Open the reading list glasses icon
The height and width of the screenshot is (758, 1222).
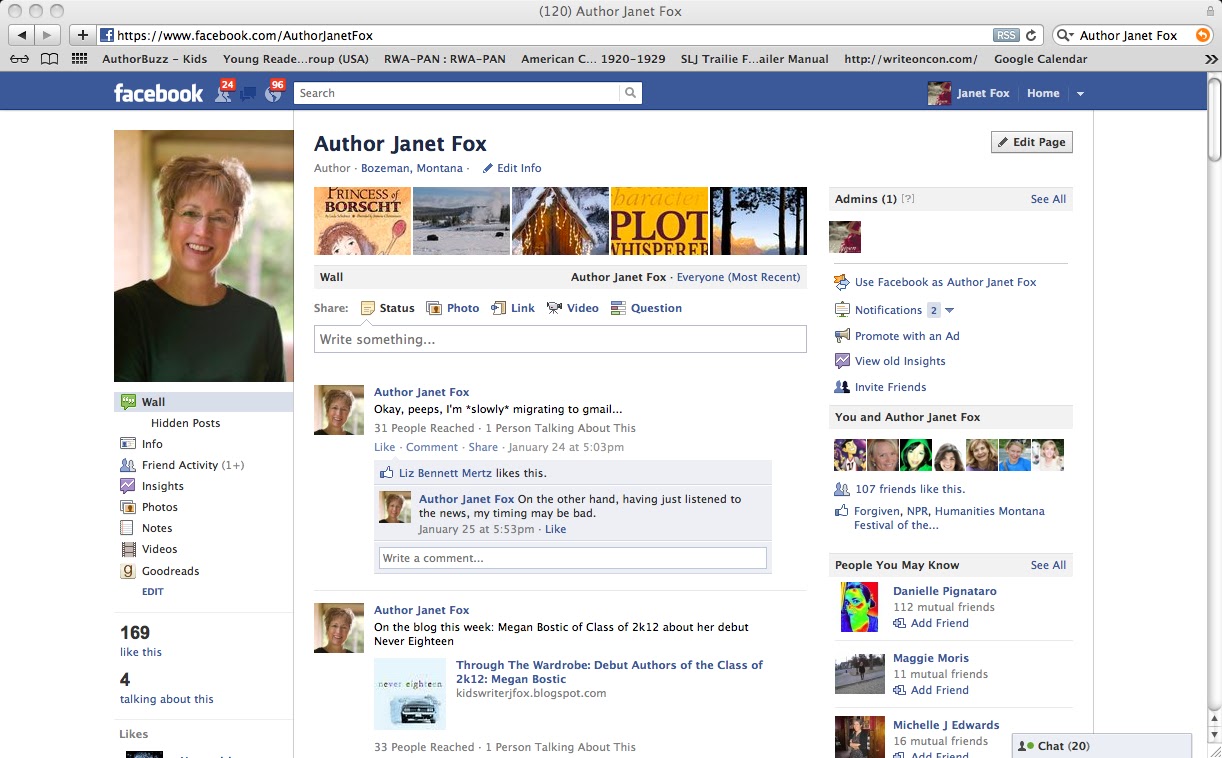pos(19,59)
